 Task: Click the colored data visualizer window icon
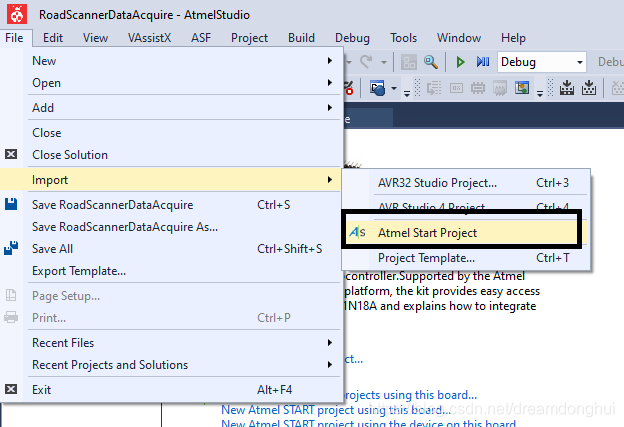(x=522, y=88)
